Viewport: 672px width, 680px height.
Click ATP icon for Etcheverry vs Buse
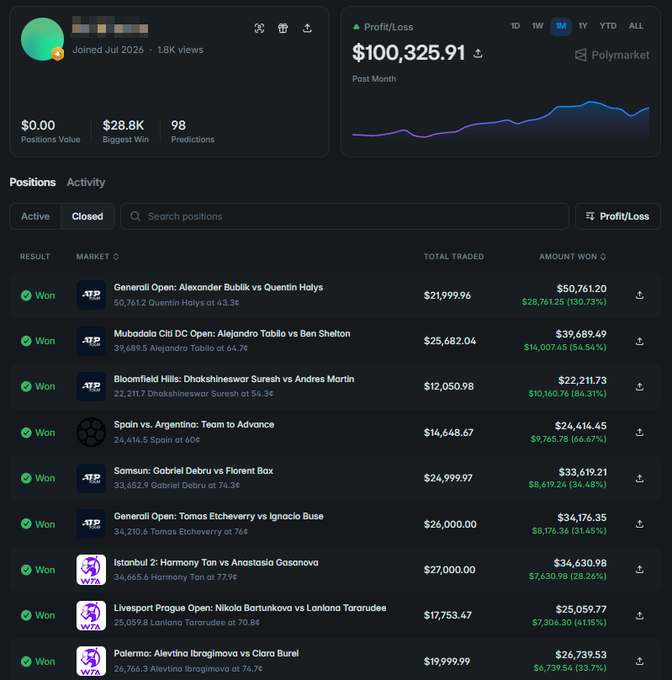click(91, 523)
